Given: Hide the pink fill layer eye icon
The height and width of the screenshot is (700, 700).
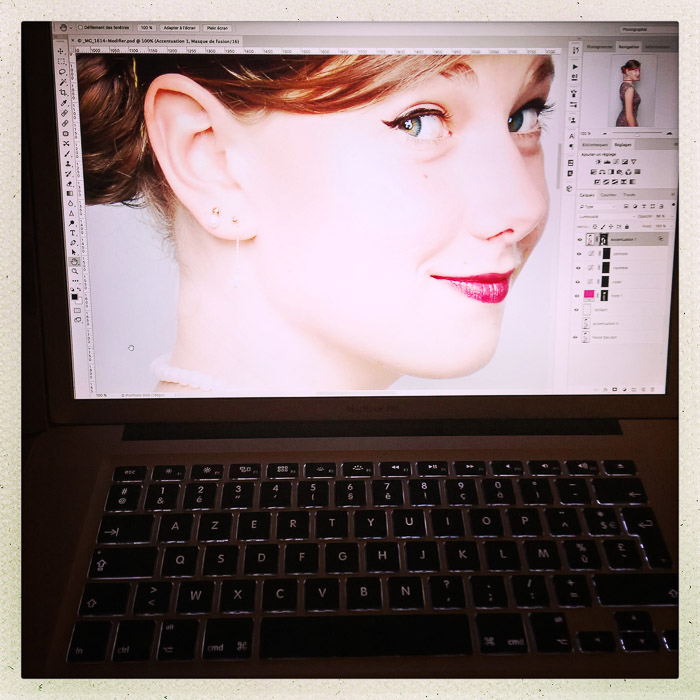Looking at the screenshot, I should (577, 296).
